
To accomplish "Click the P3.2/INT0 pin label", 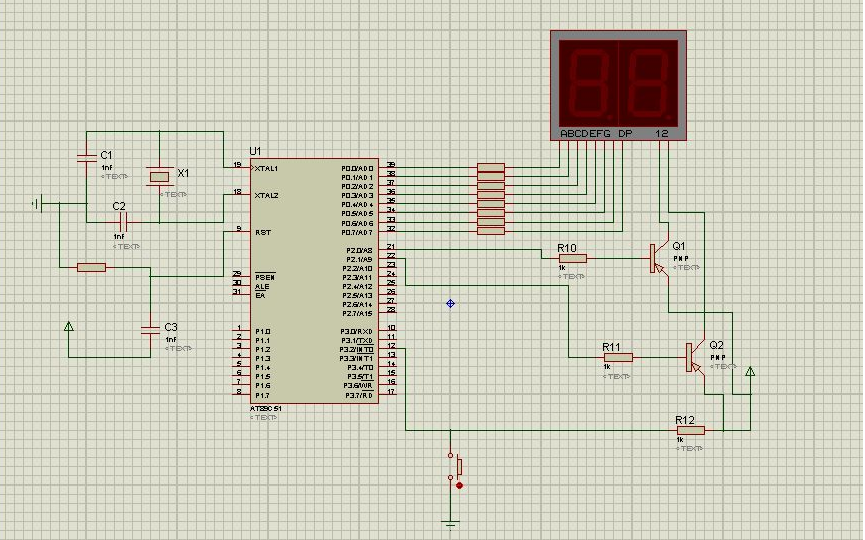I will coord(356,350).
